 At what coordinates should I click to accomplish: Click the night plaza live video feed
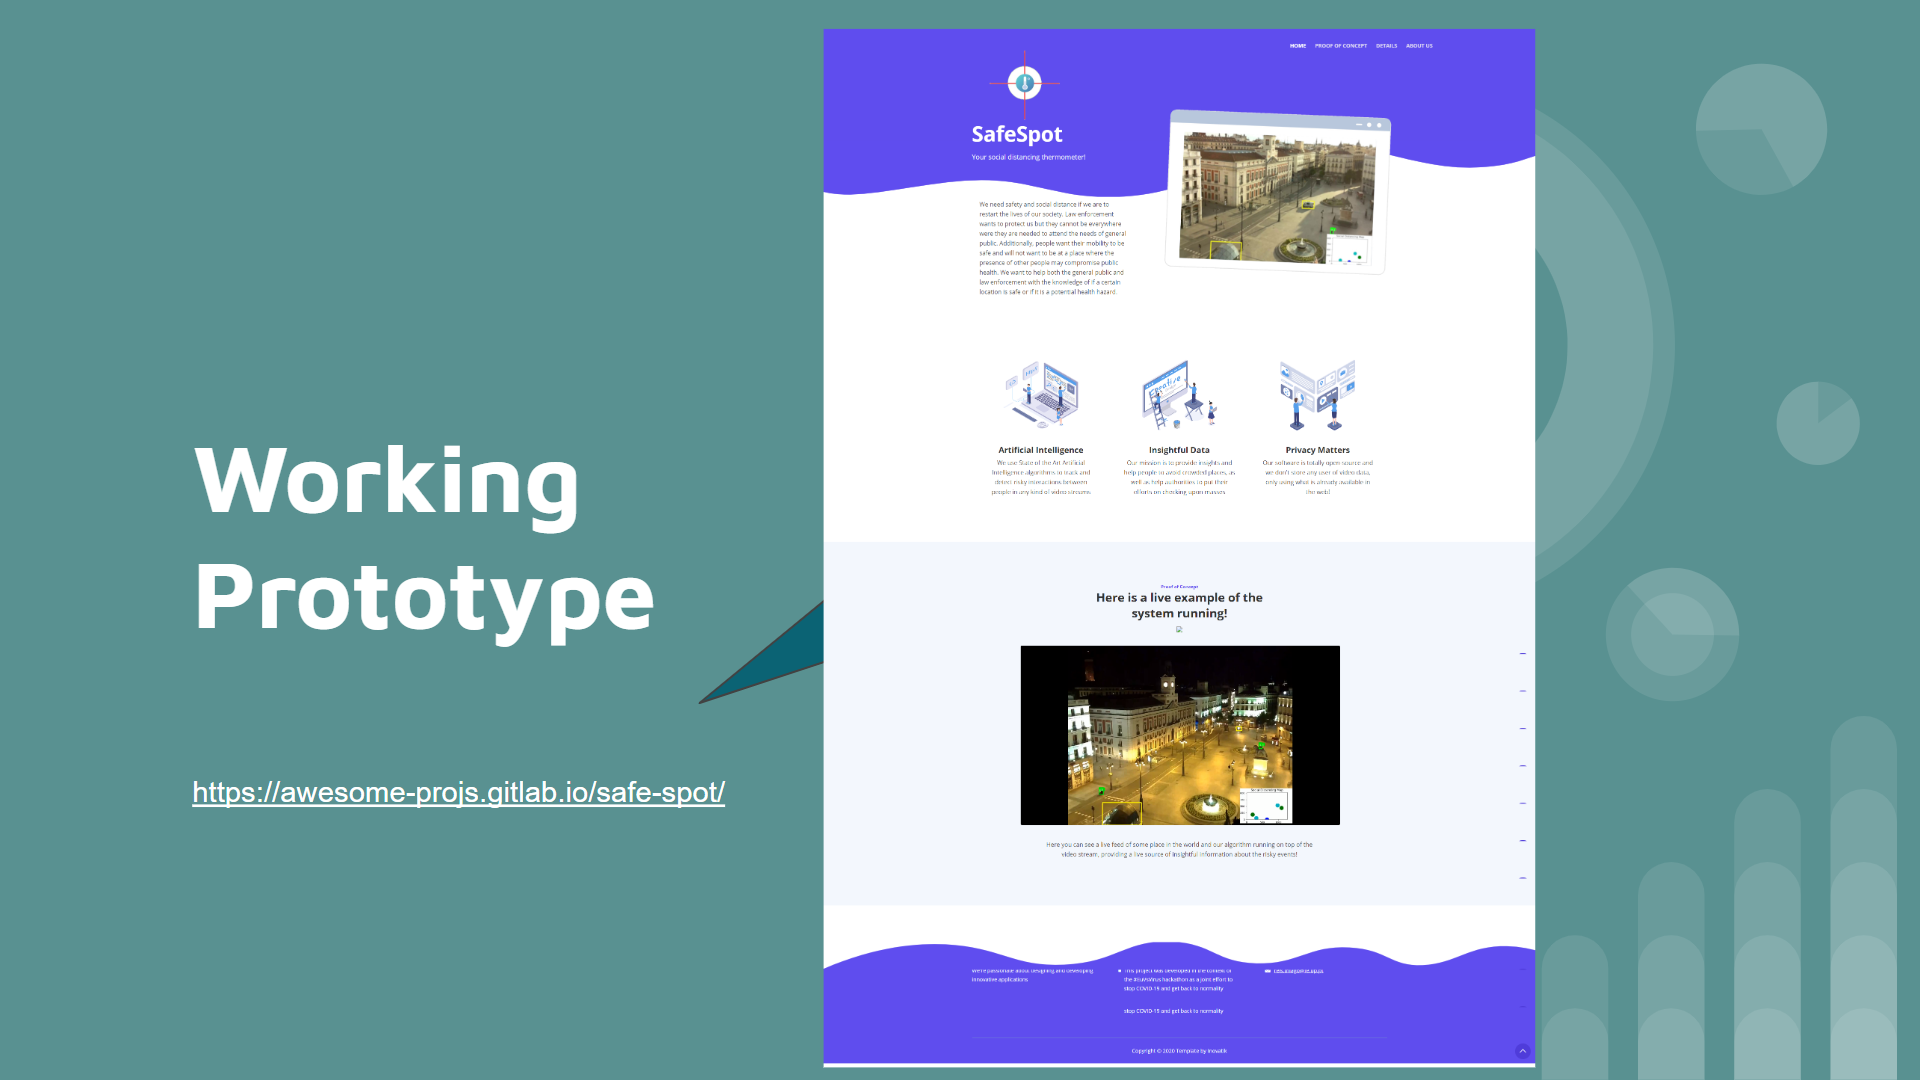coord(1179,735)
